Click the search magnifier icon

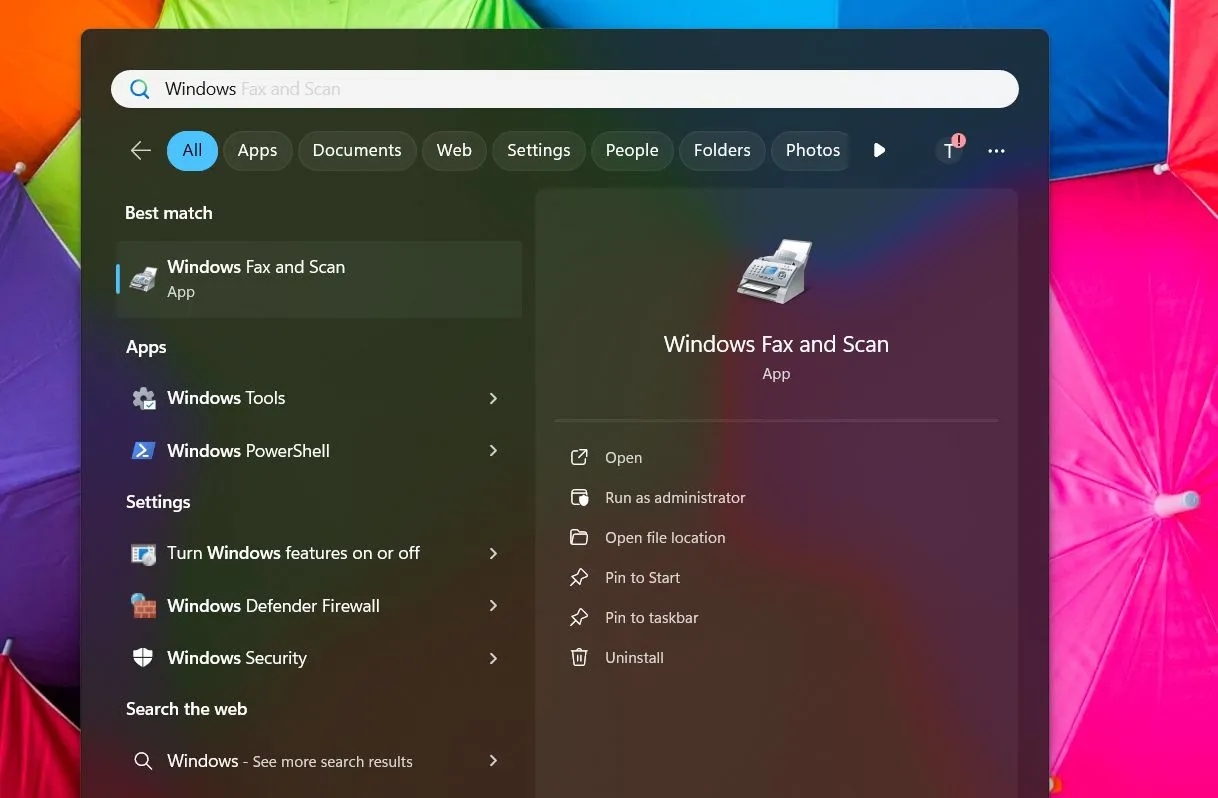point(139,88)
